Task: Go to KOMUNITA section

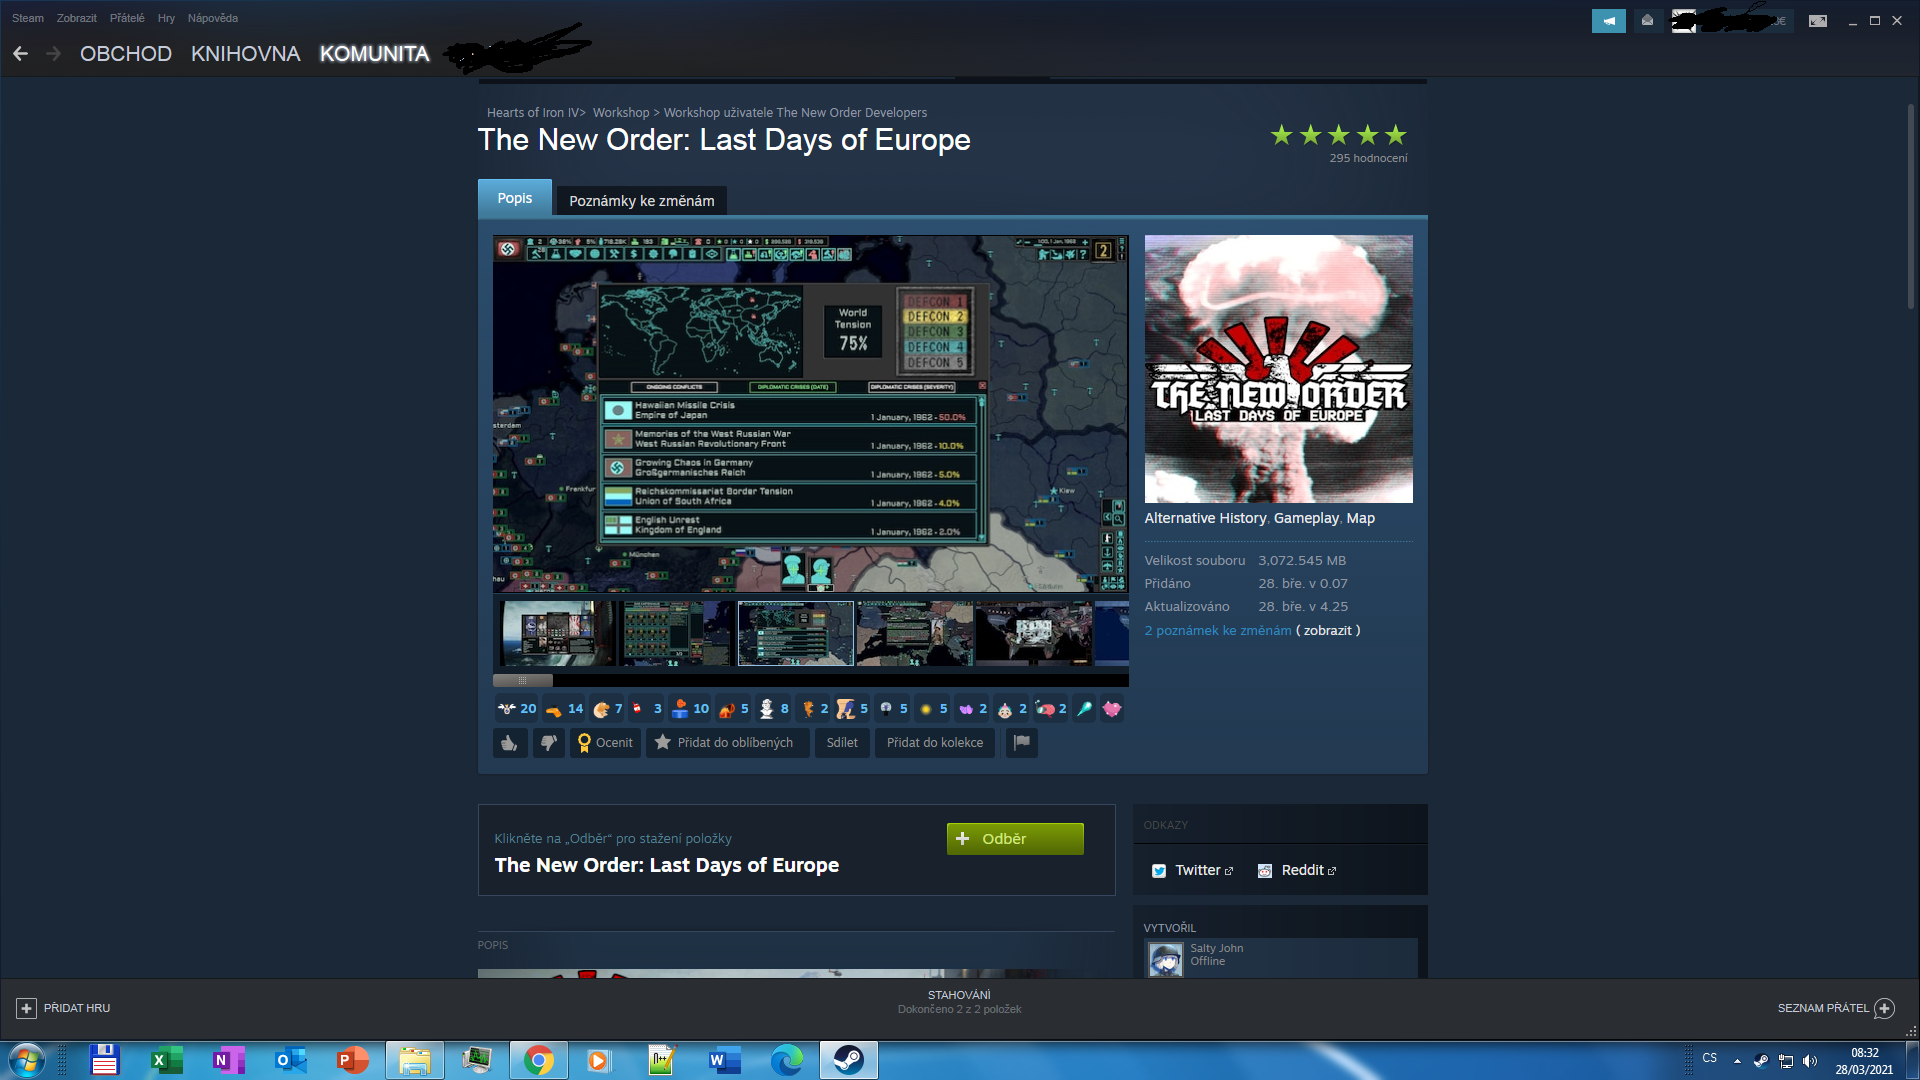Action: pos(374,54)
